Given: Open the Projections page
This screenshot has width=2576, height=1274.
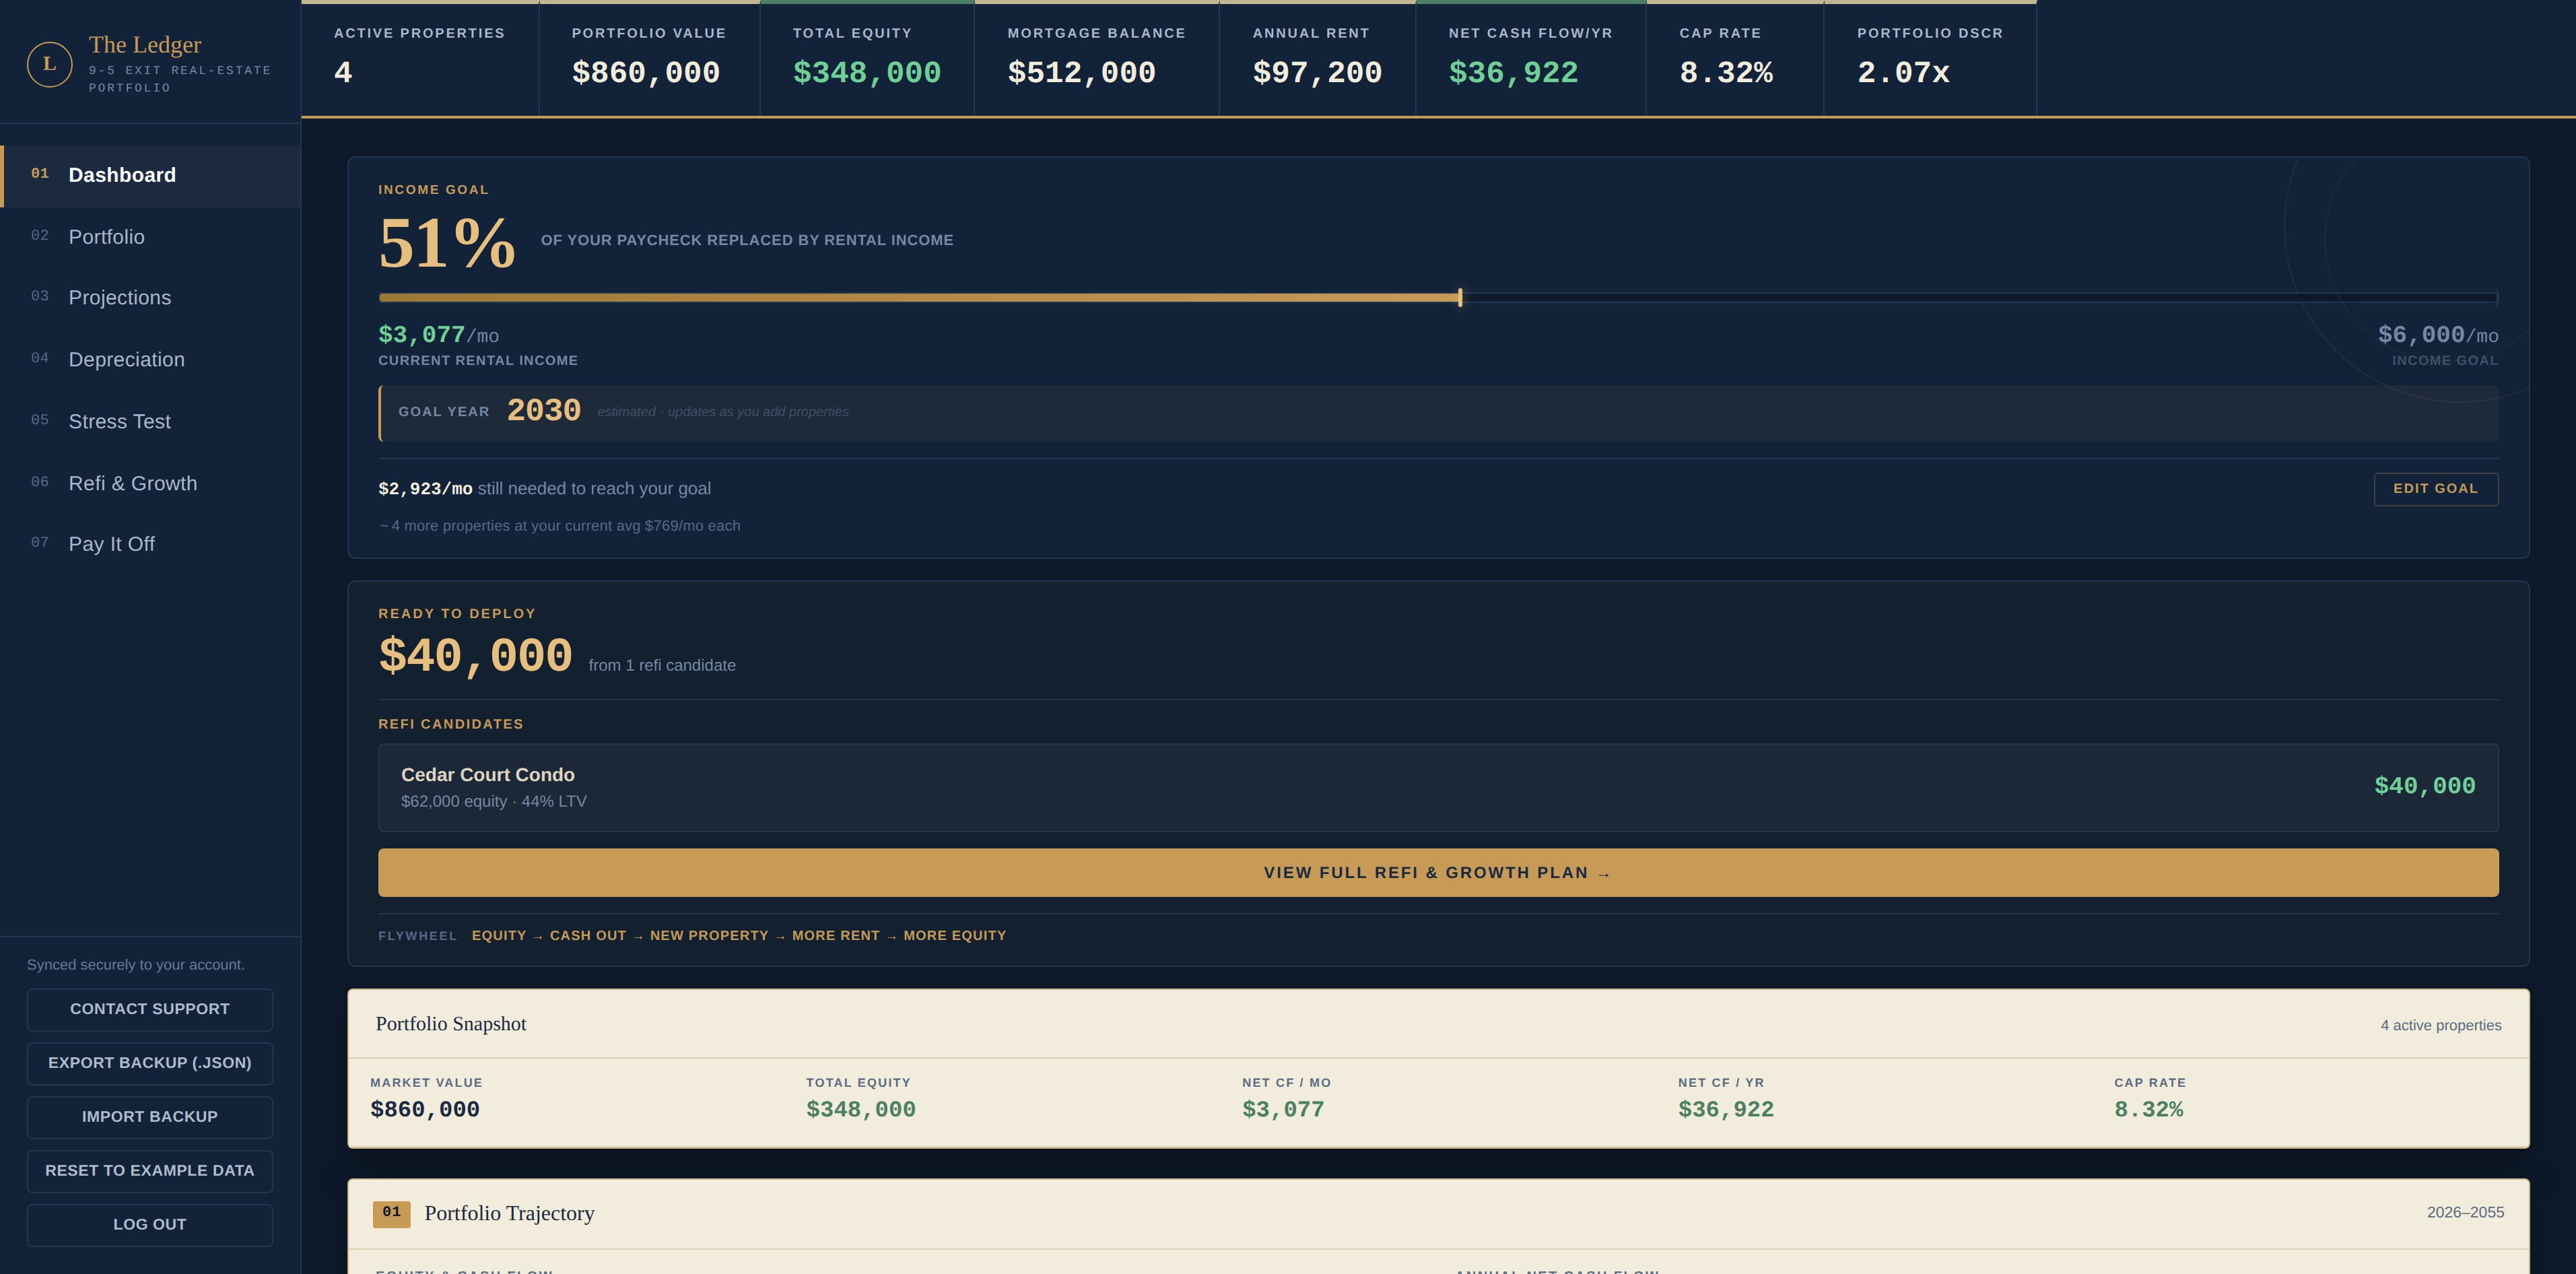Looking at the screenshot, I should point(151,298).
